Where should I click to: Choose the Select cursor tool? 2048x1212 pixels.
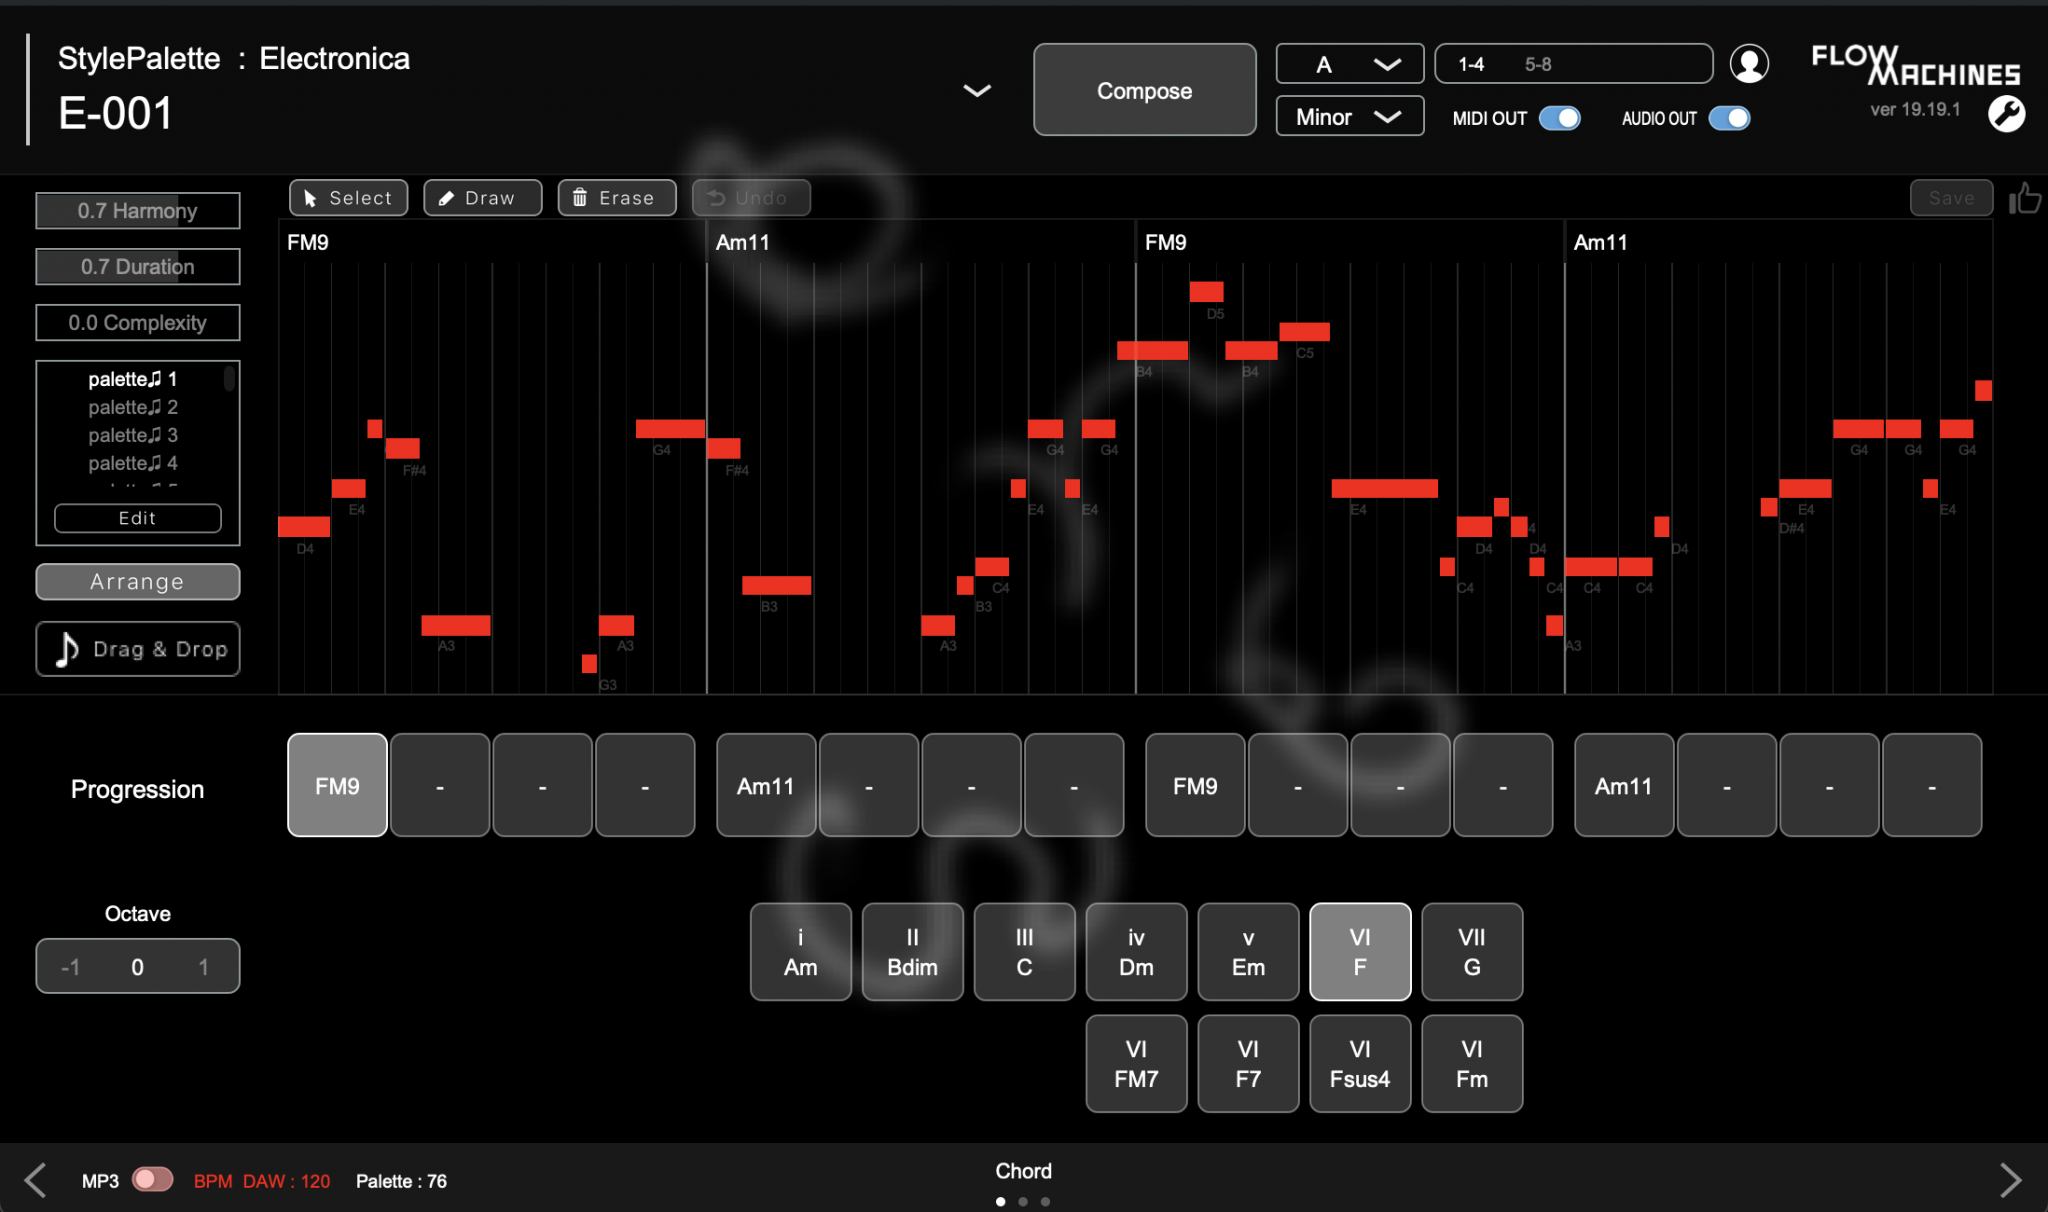348,198
